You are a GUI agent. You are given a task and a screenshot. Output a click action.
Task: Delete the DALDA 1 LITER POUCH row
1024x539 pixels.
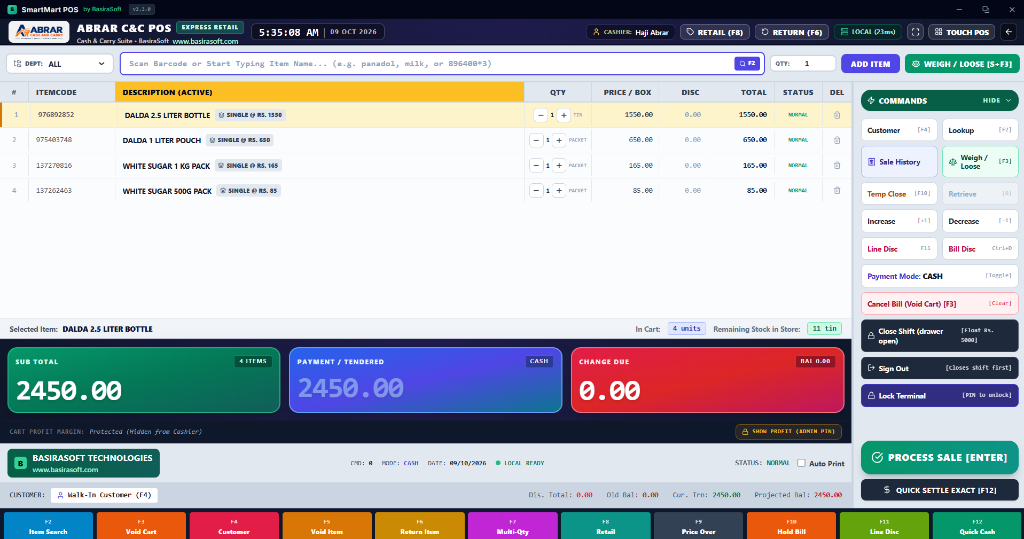(837, 140)
